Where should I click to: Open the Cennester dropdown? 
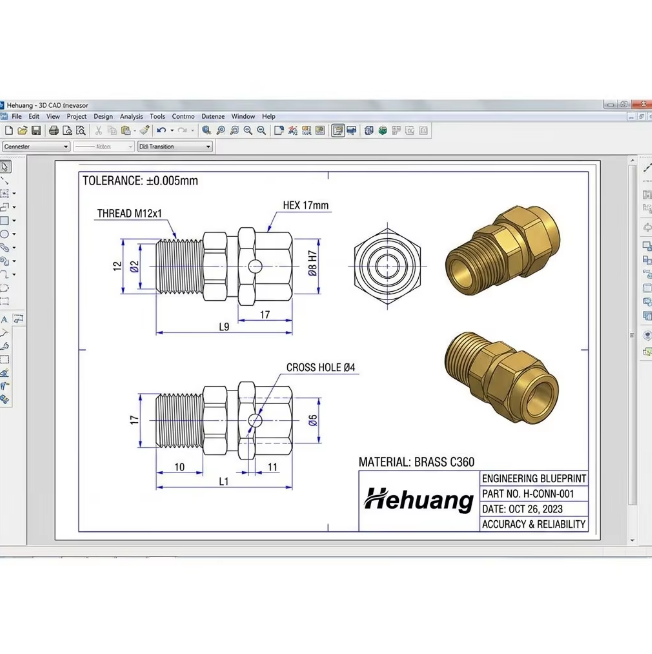(36, 147)
